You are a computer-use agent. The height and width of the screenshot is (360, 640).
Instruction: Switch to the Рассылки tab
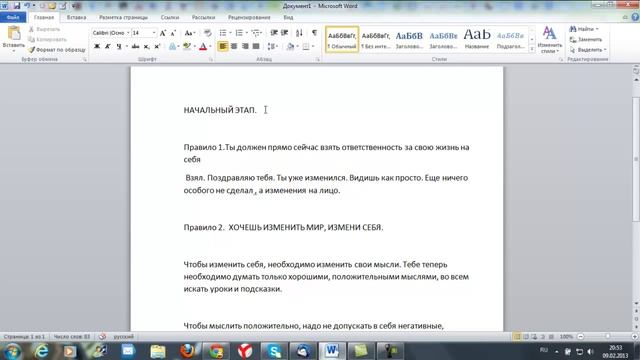pos(203,18)
